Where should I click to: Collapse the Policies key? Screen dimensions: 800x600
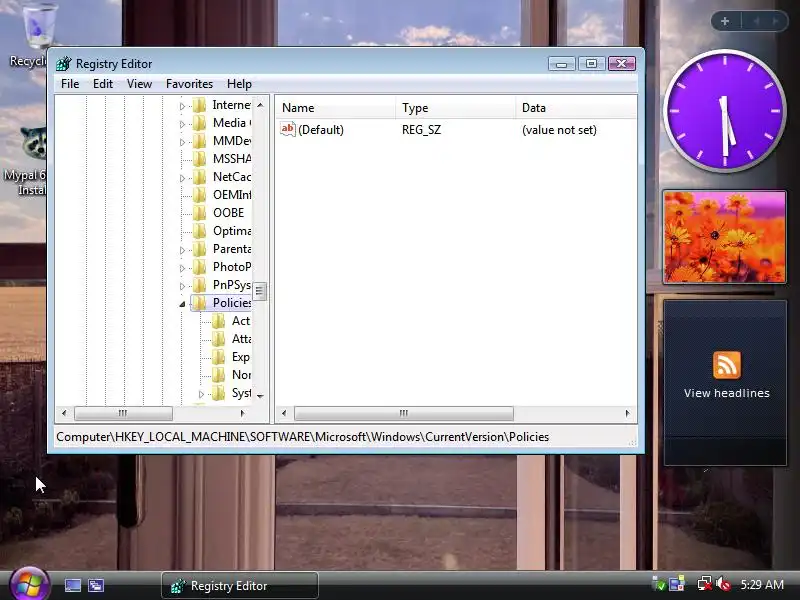182,304
